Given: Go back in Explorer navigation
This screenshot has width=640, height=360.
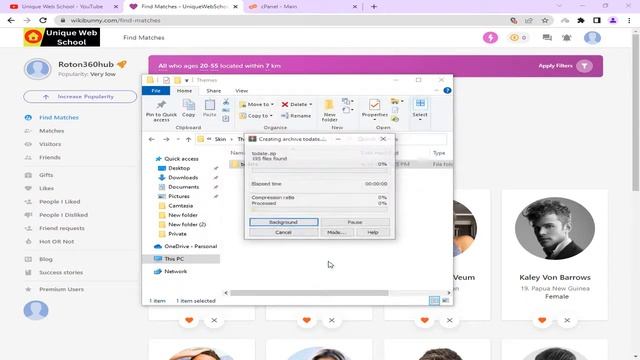Looking at the screenshot, I should click(152, 140).
